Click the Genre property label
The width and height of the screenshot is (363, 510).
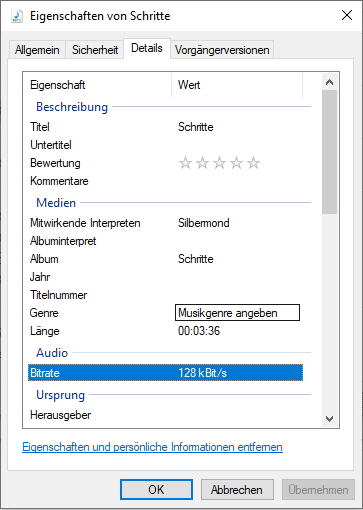[x=44, y=313]
